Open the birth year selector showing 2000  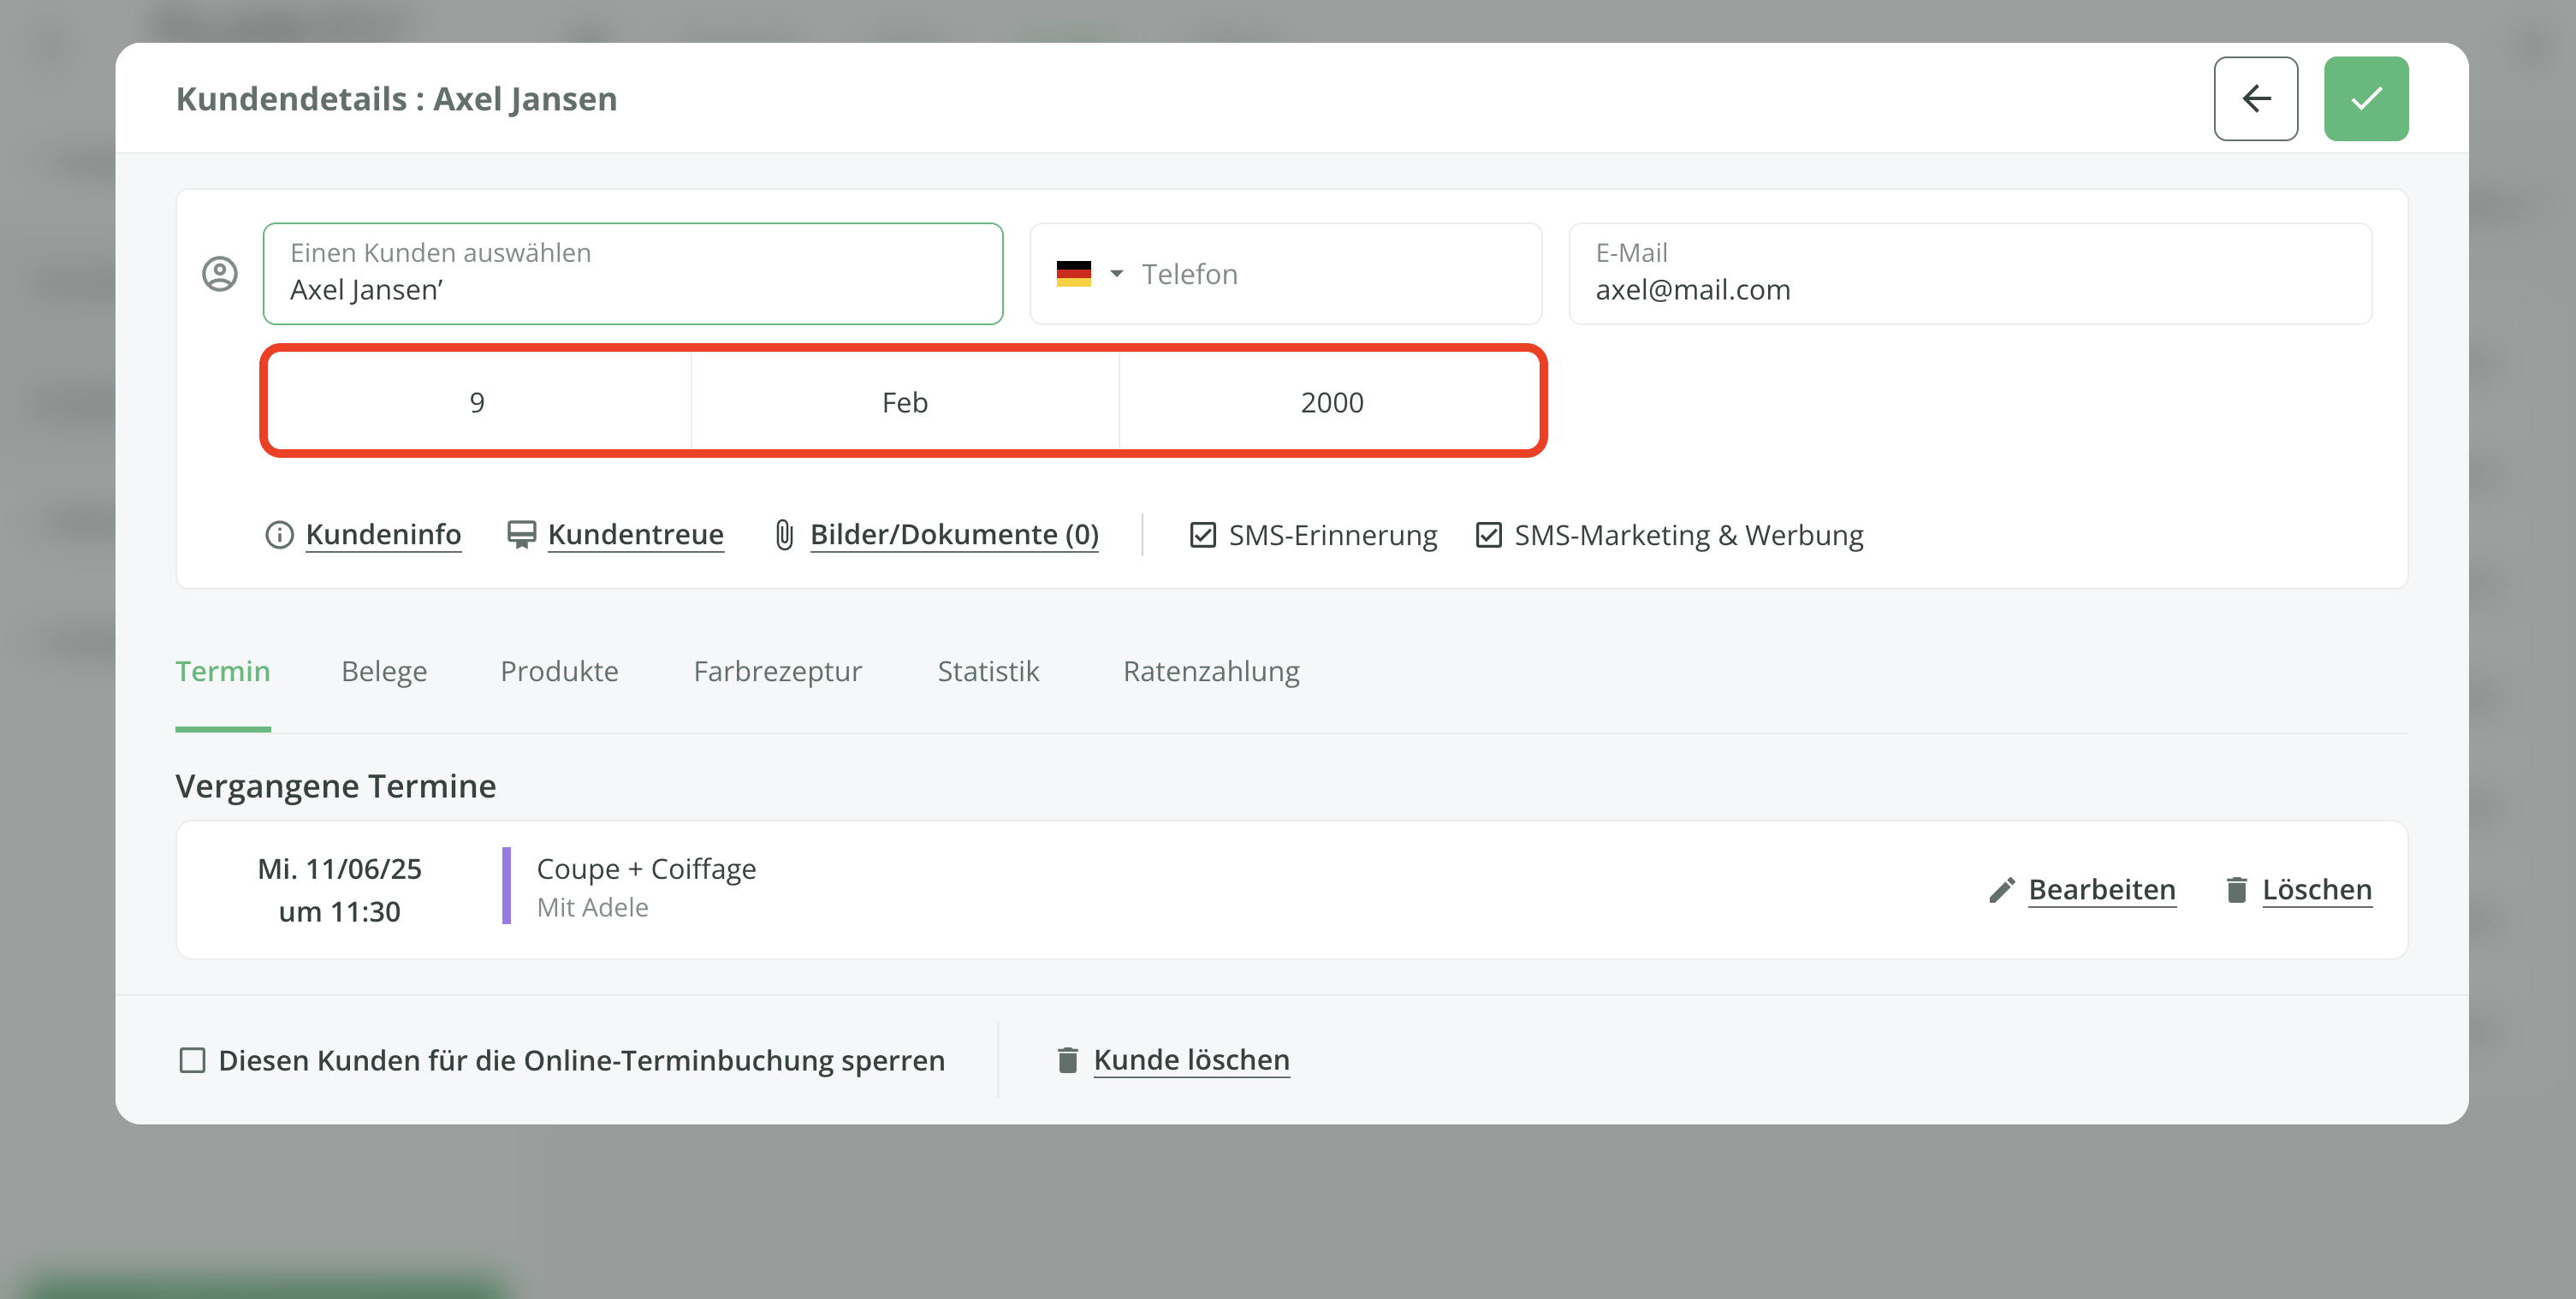point(1331,402)
